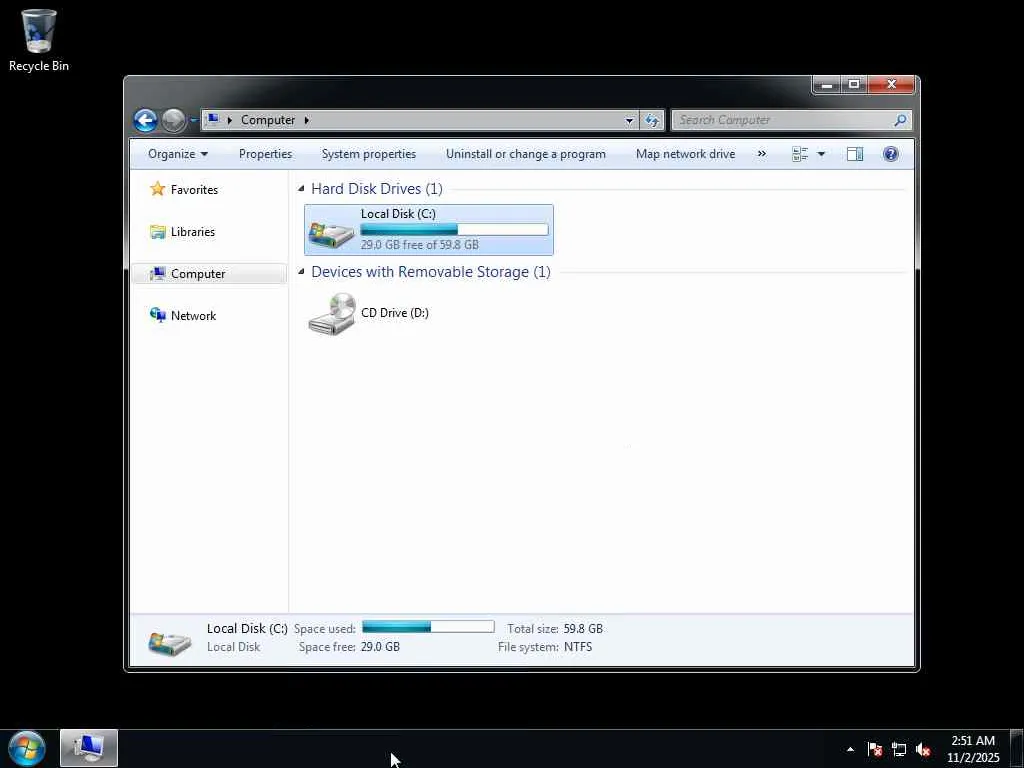Open the view options dropdown arrow

coord(821,154)
